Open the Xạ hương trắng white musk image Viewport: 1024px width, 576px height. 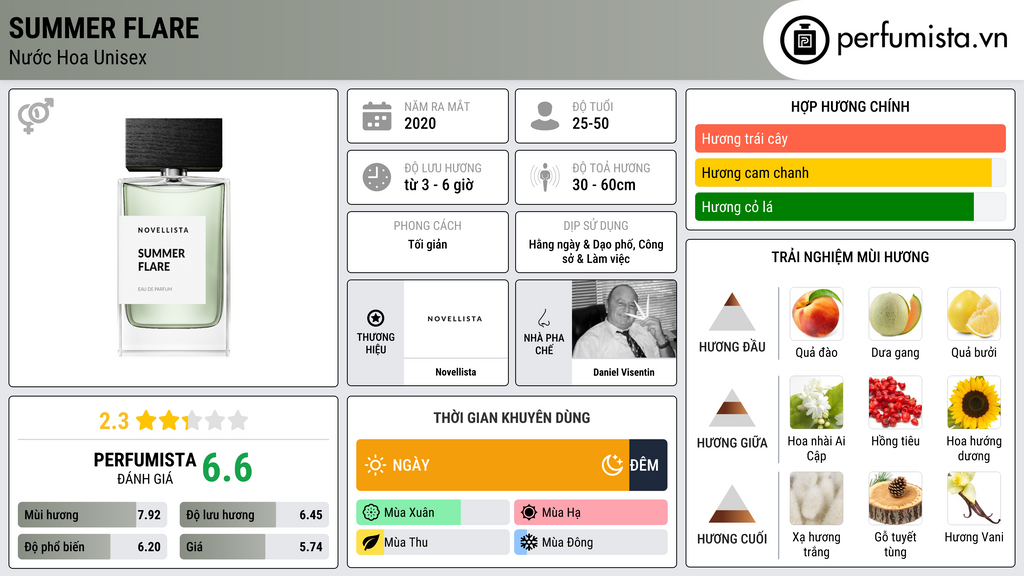coord(816,498)
